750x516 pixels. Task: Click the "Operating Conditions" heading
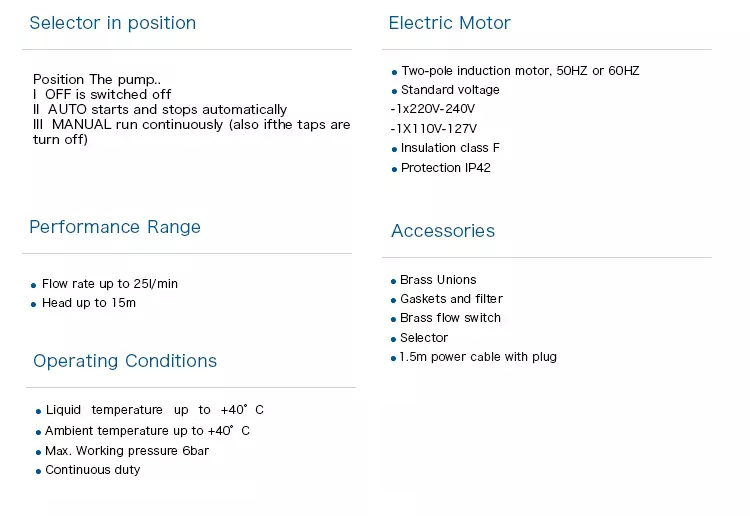(125, 361)
